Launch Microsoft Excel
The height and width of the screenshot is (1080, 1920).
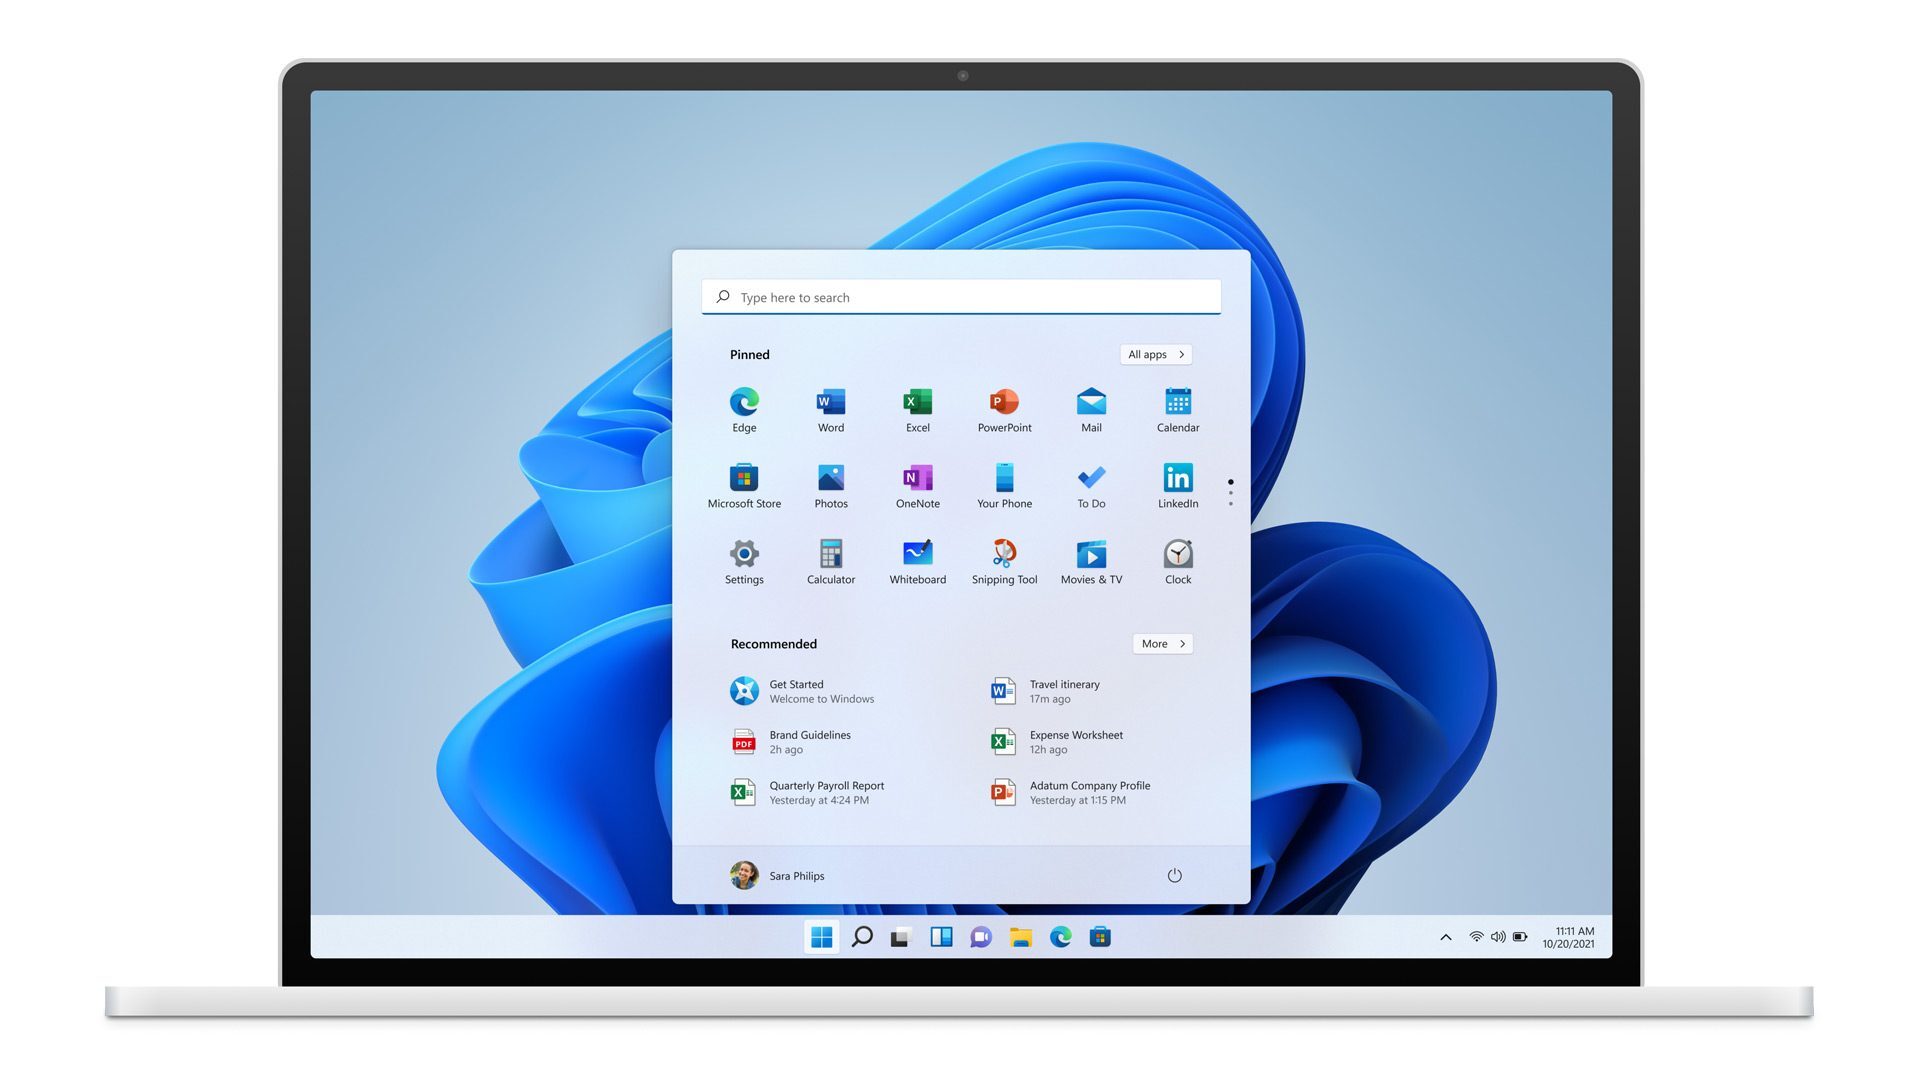918,409
